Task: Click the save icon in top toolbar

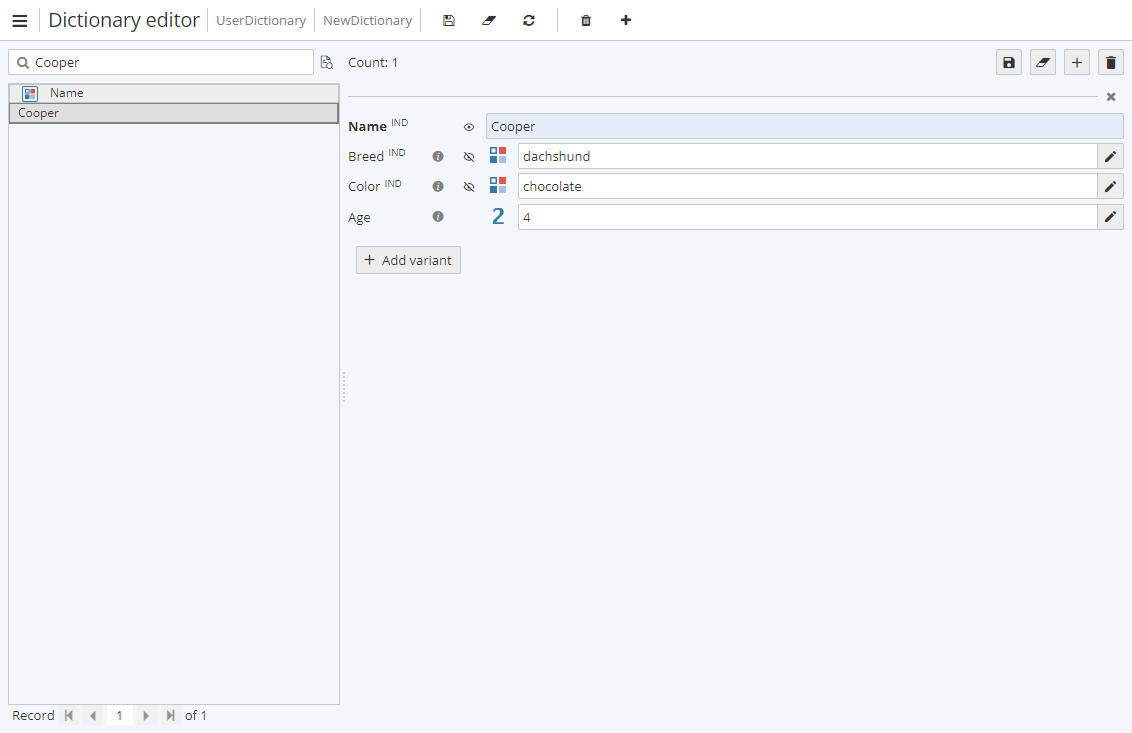Action: (449, 21)
